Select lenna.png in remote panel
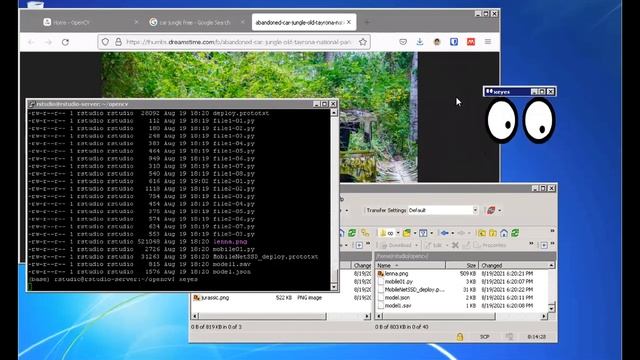This screenshot has height=360, width=640. (396, 273)
